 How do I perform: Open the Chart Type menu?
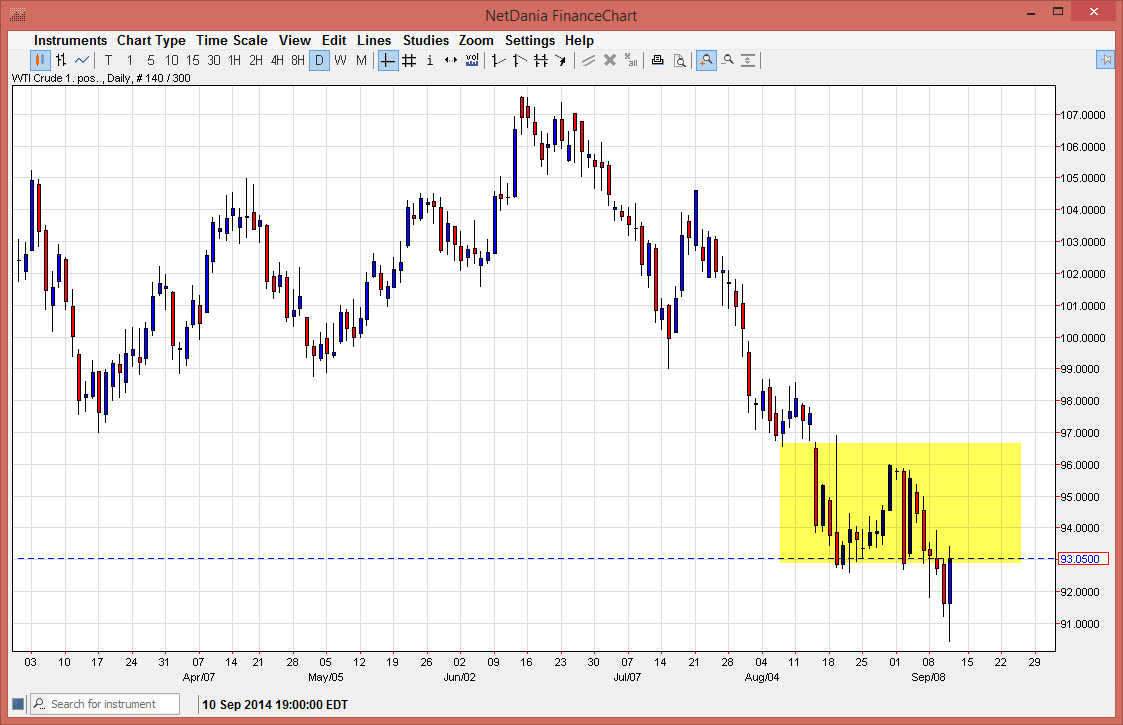click(x=151, y=40)
